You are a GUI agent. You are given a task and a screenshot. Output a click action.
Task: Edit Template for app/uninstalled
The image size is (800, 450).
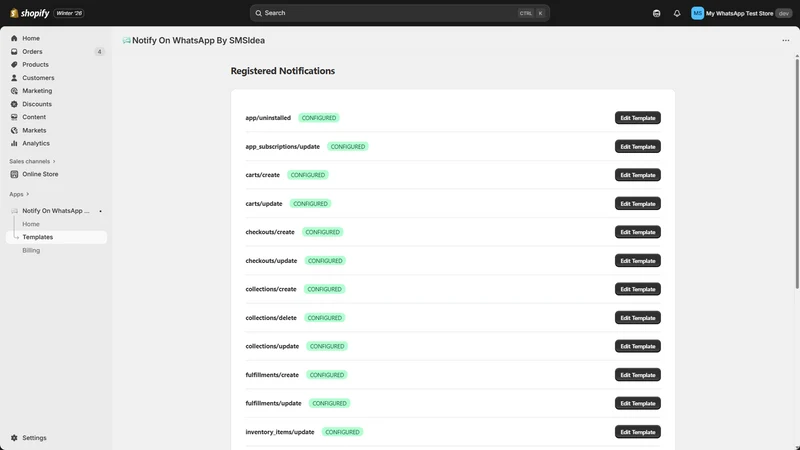click(637, 118)
